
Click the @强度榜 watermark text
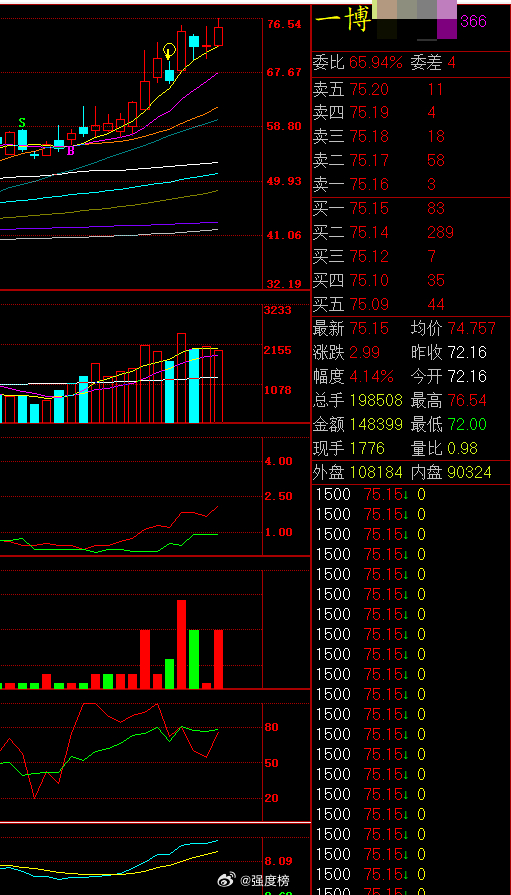pos(264,881)
